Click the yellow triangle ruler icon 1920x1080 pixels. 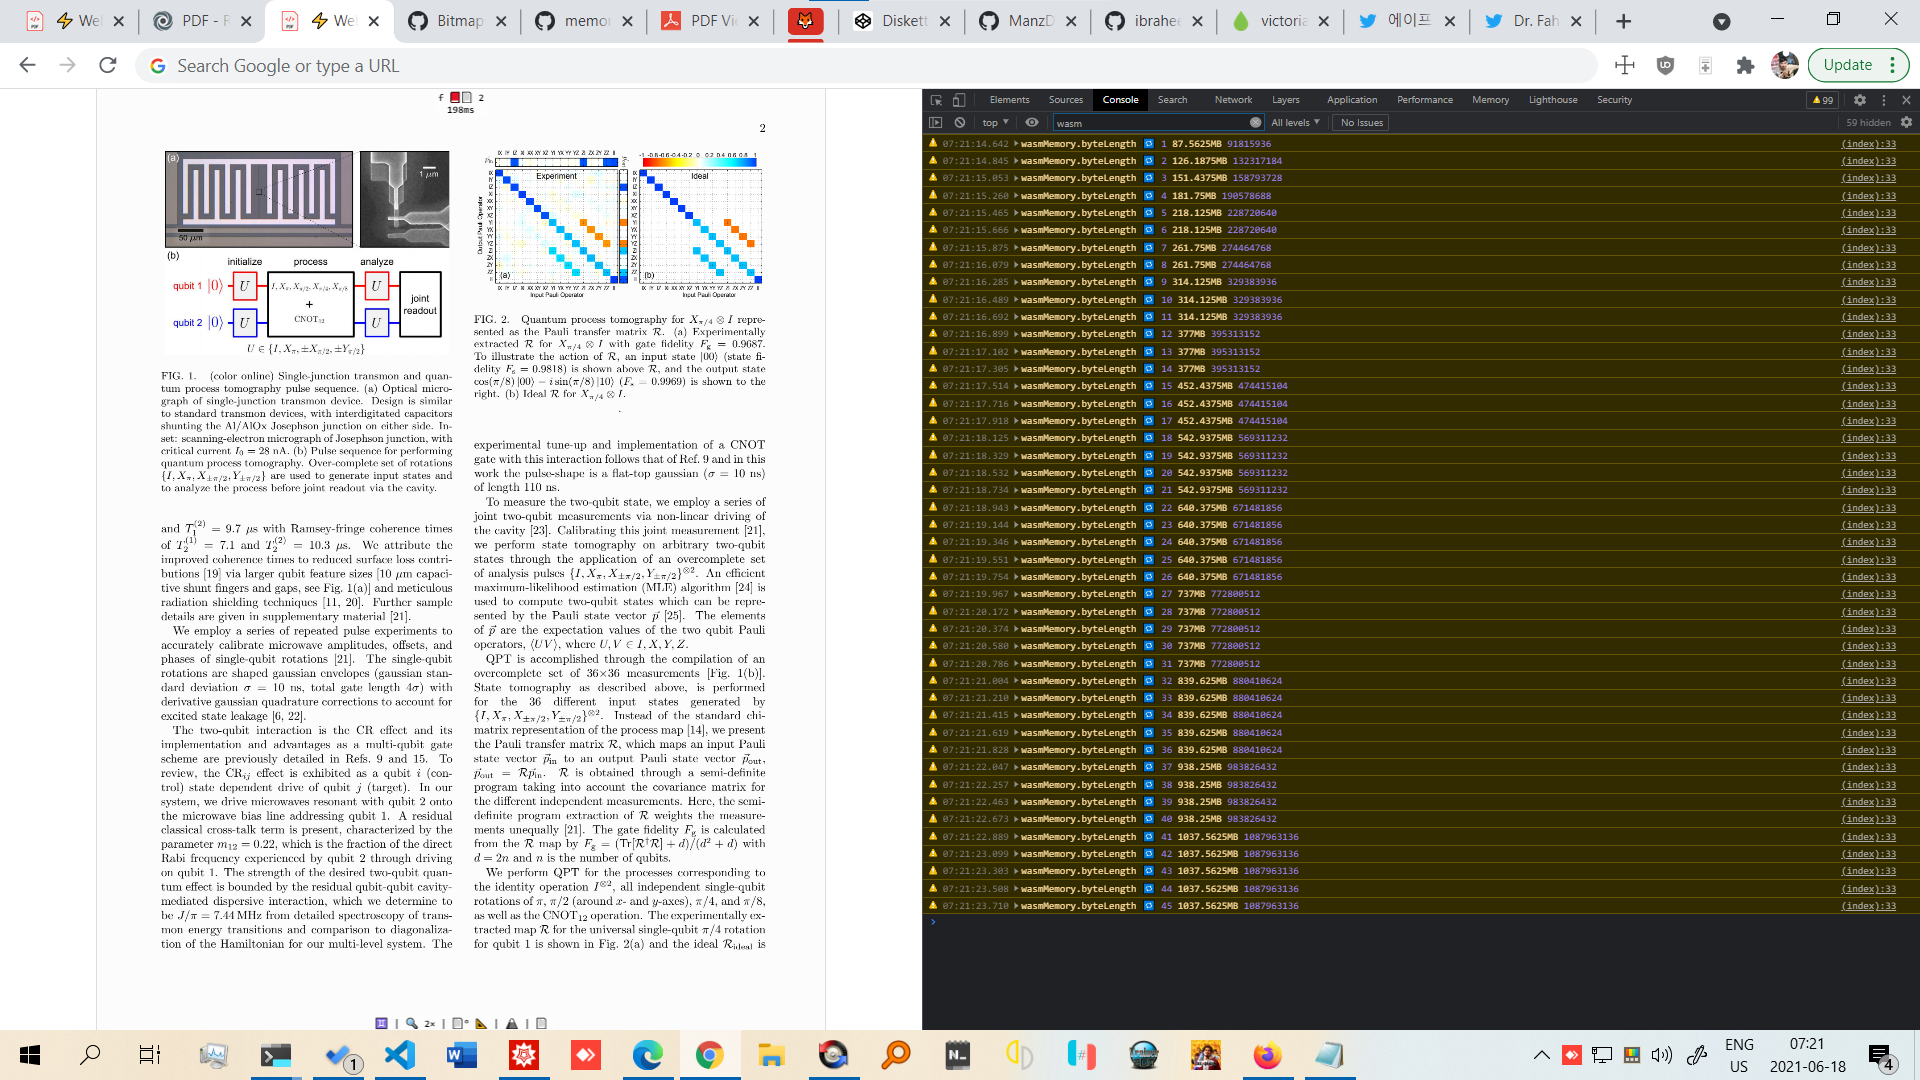481,1023
